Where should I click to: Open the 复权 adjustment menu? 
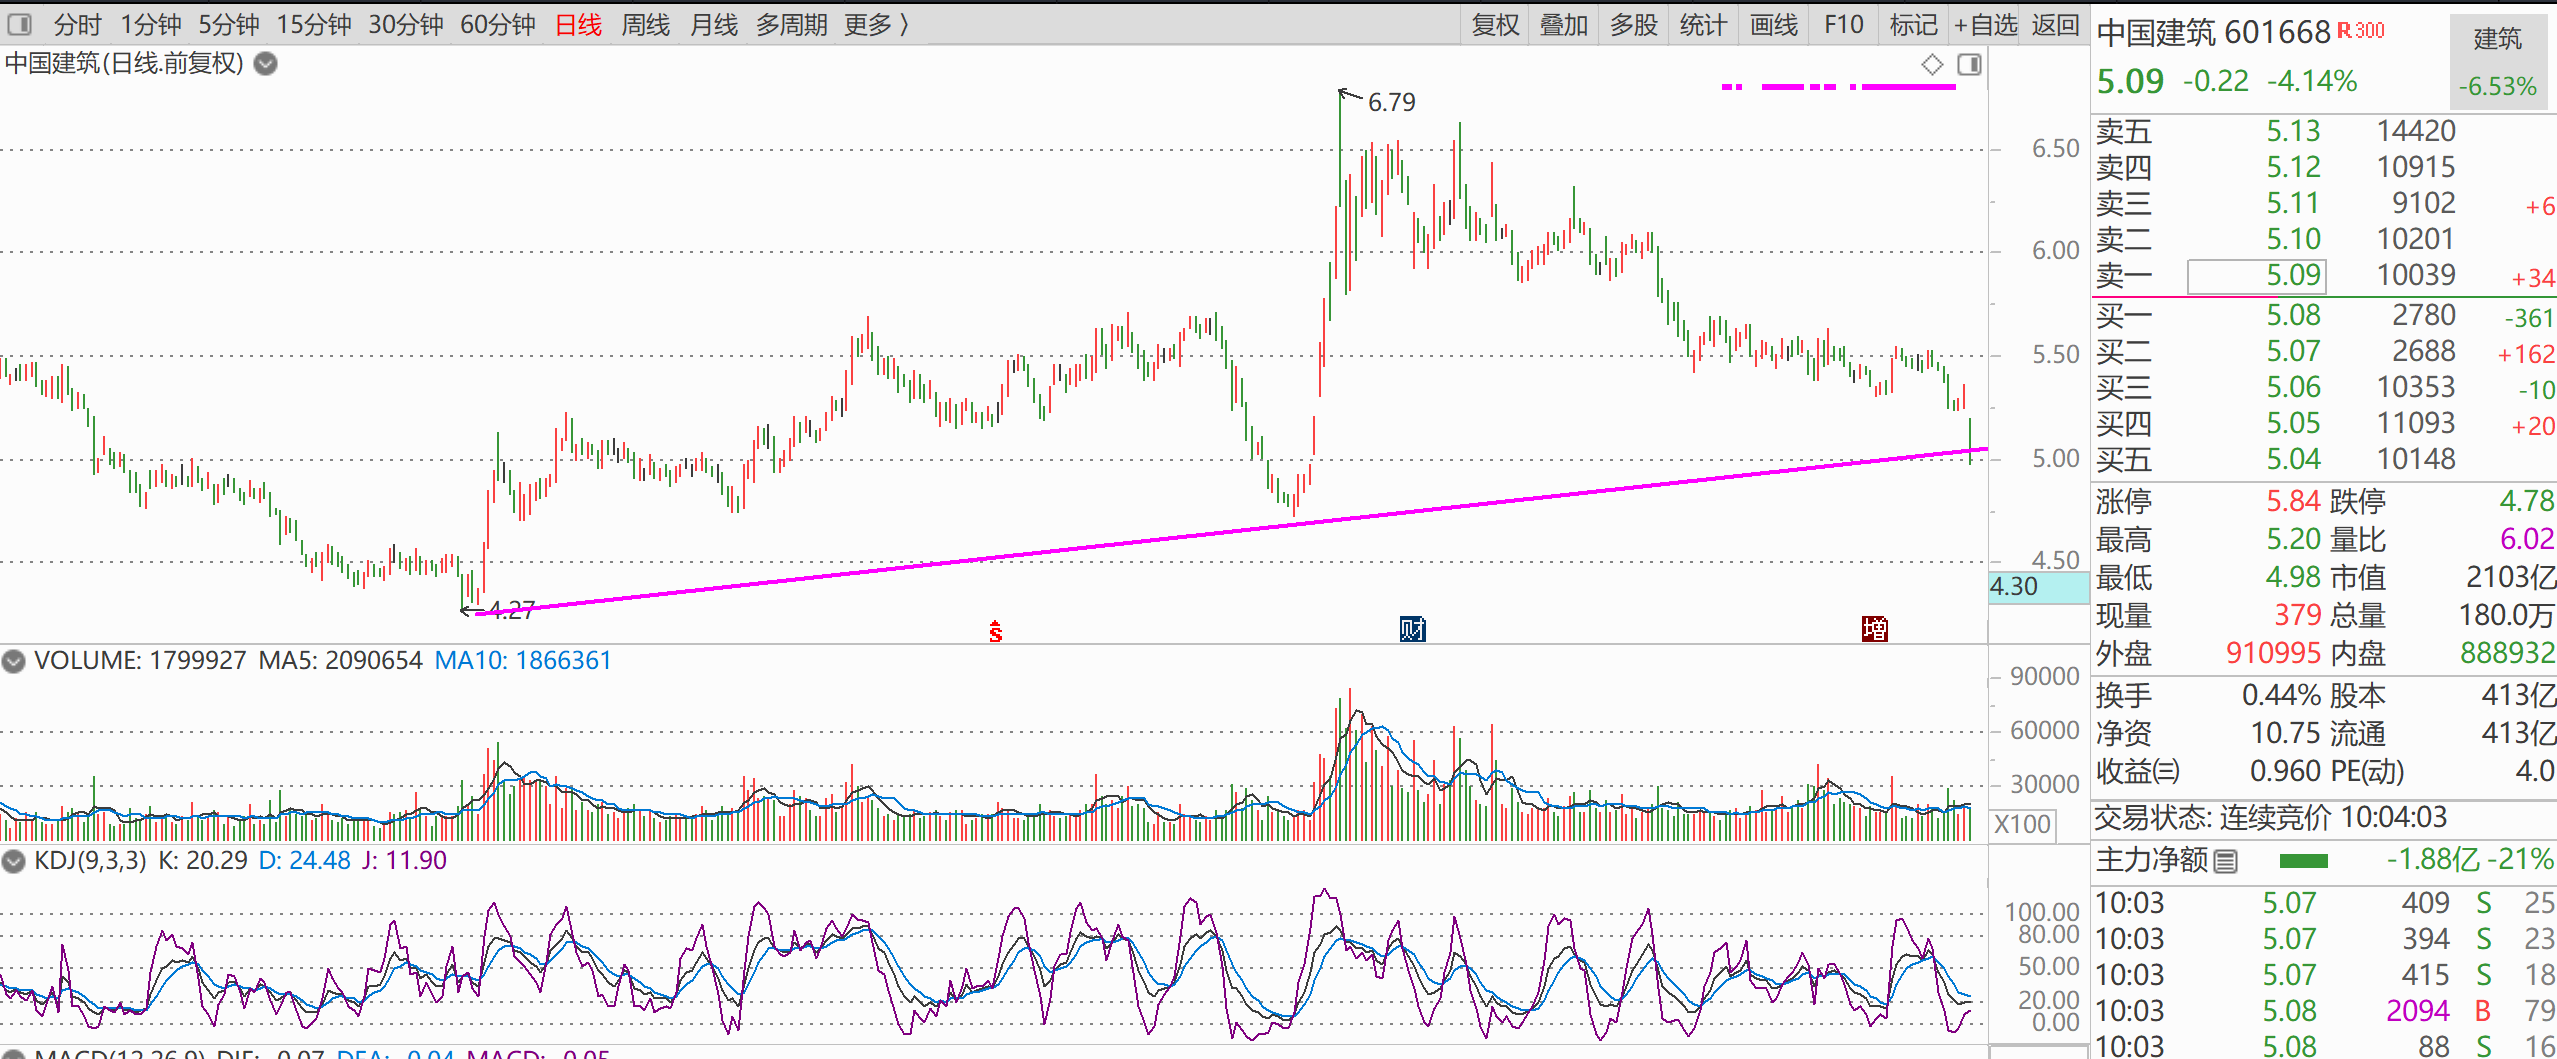(x=1496, y=24)
